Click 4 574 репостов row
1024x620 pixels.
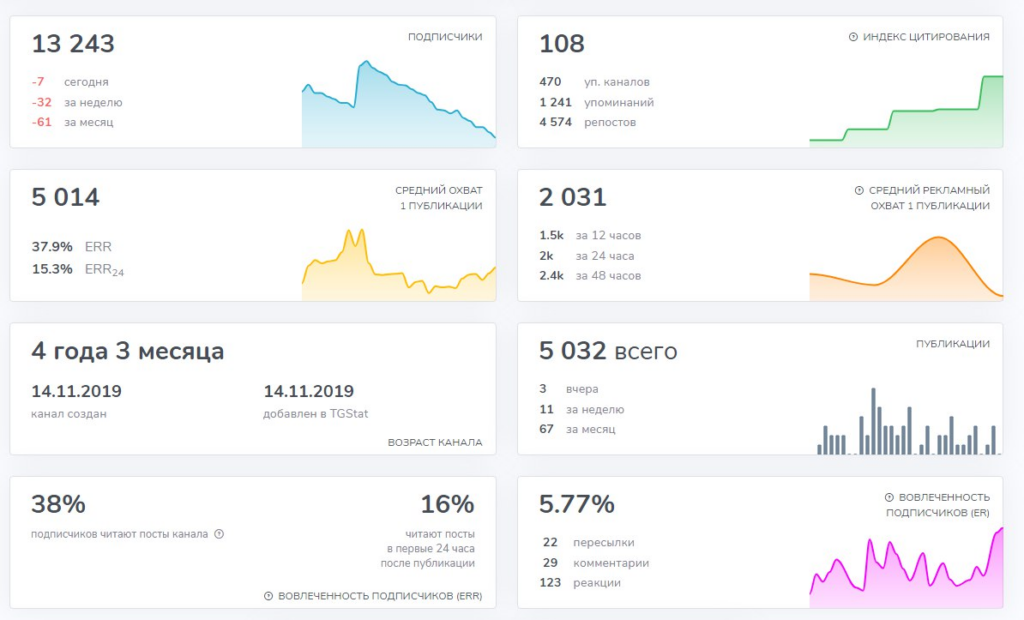[587, 122]
